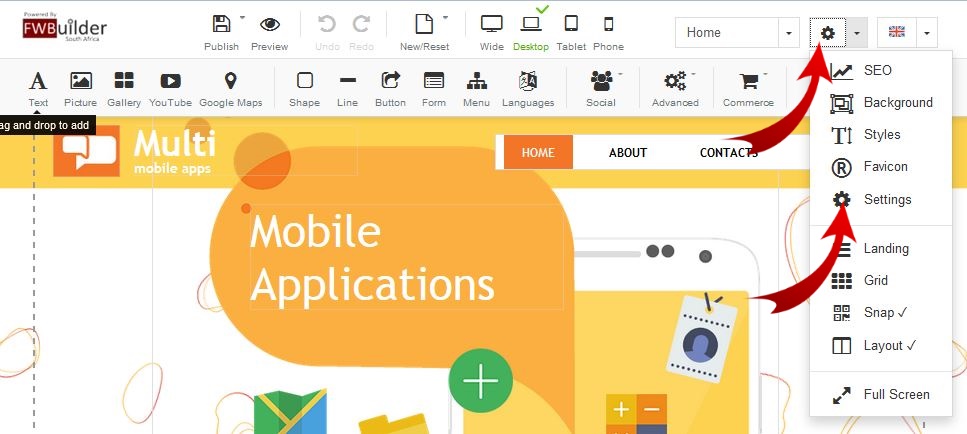Click the Redo arrow
Screen dimensions: 967x434
(361, 25)
